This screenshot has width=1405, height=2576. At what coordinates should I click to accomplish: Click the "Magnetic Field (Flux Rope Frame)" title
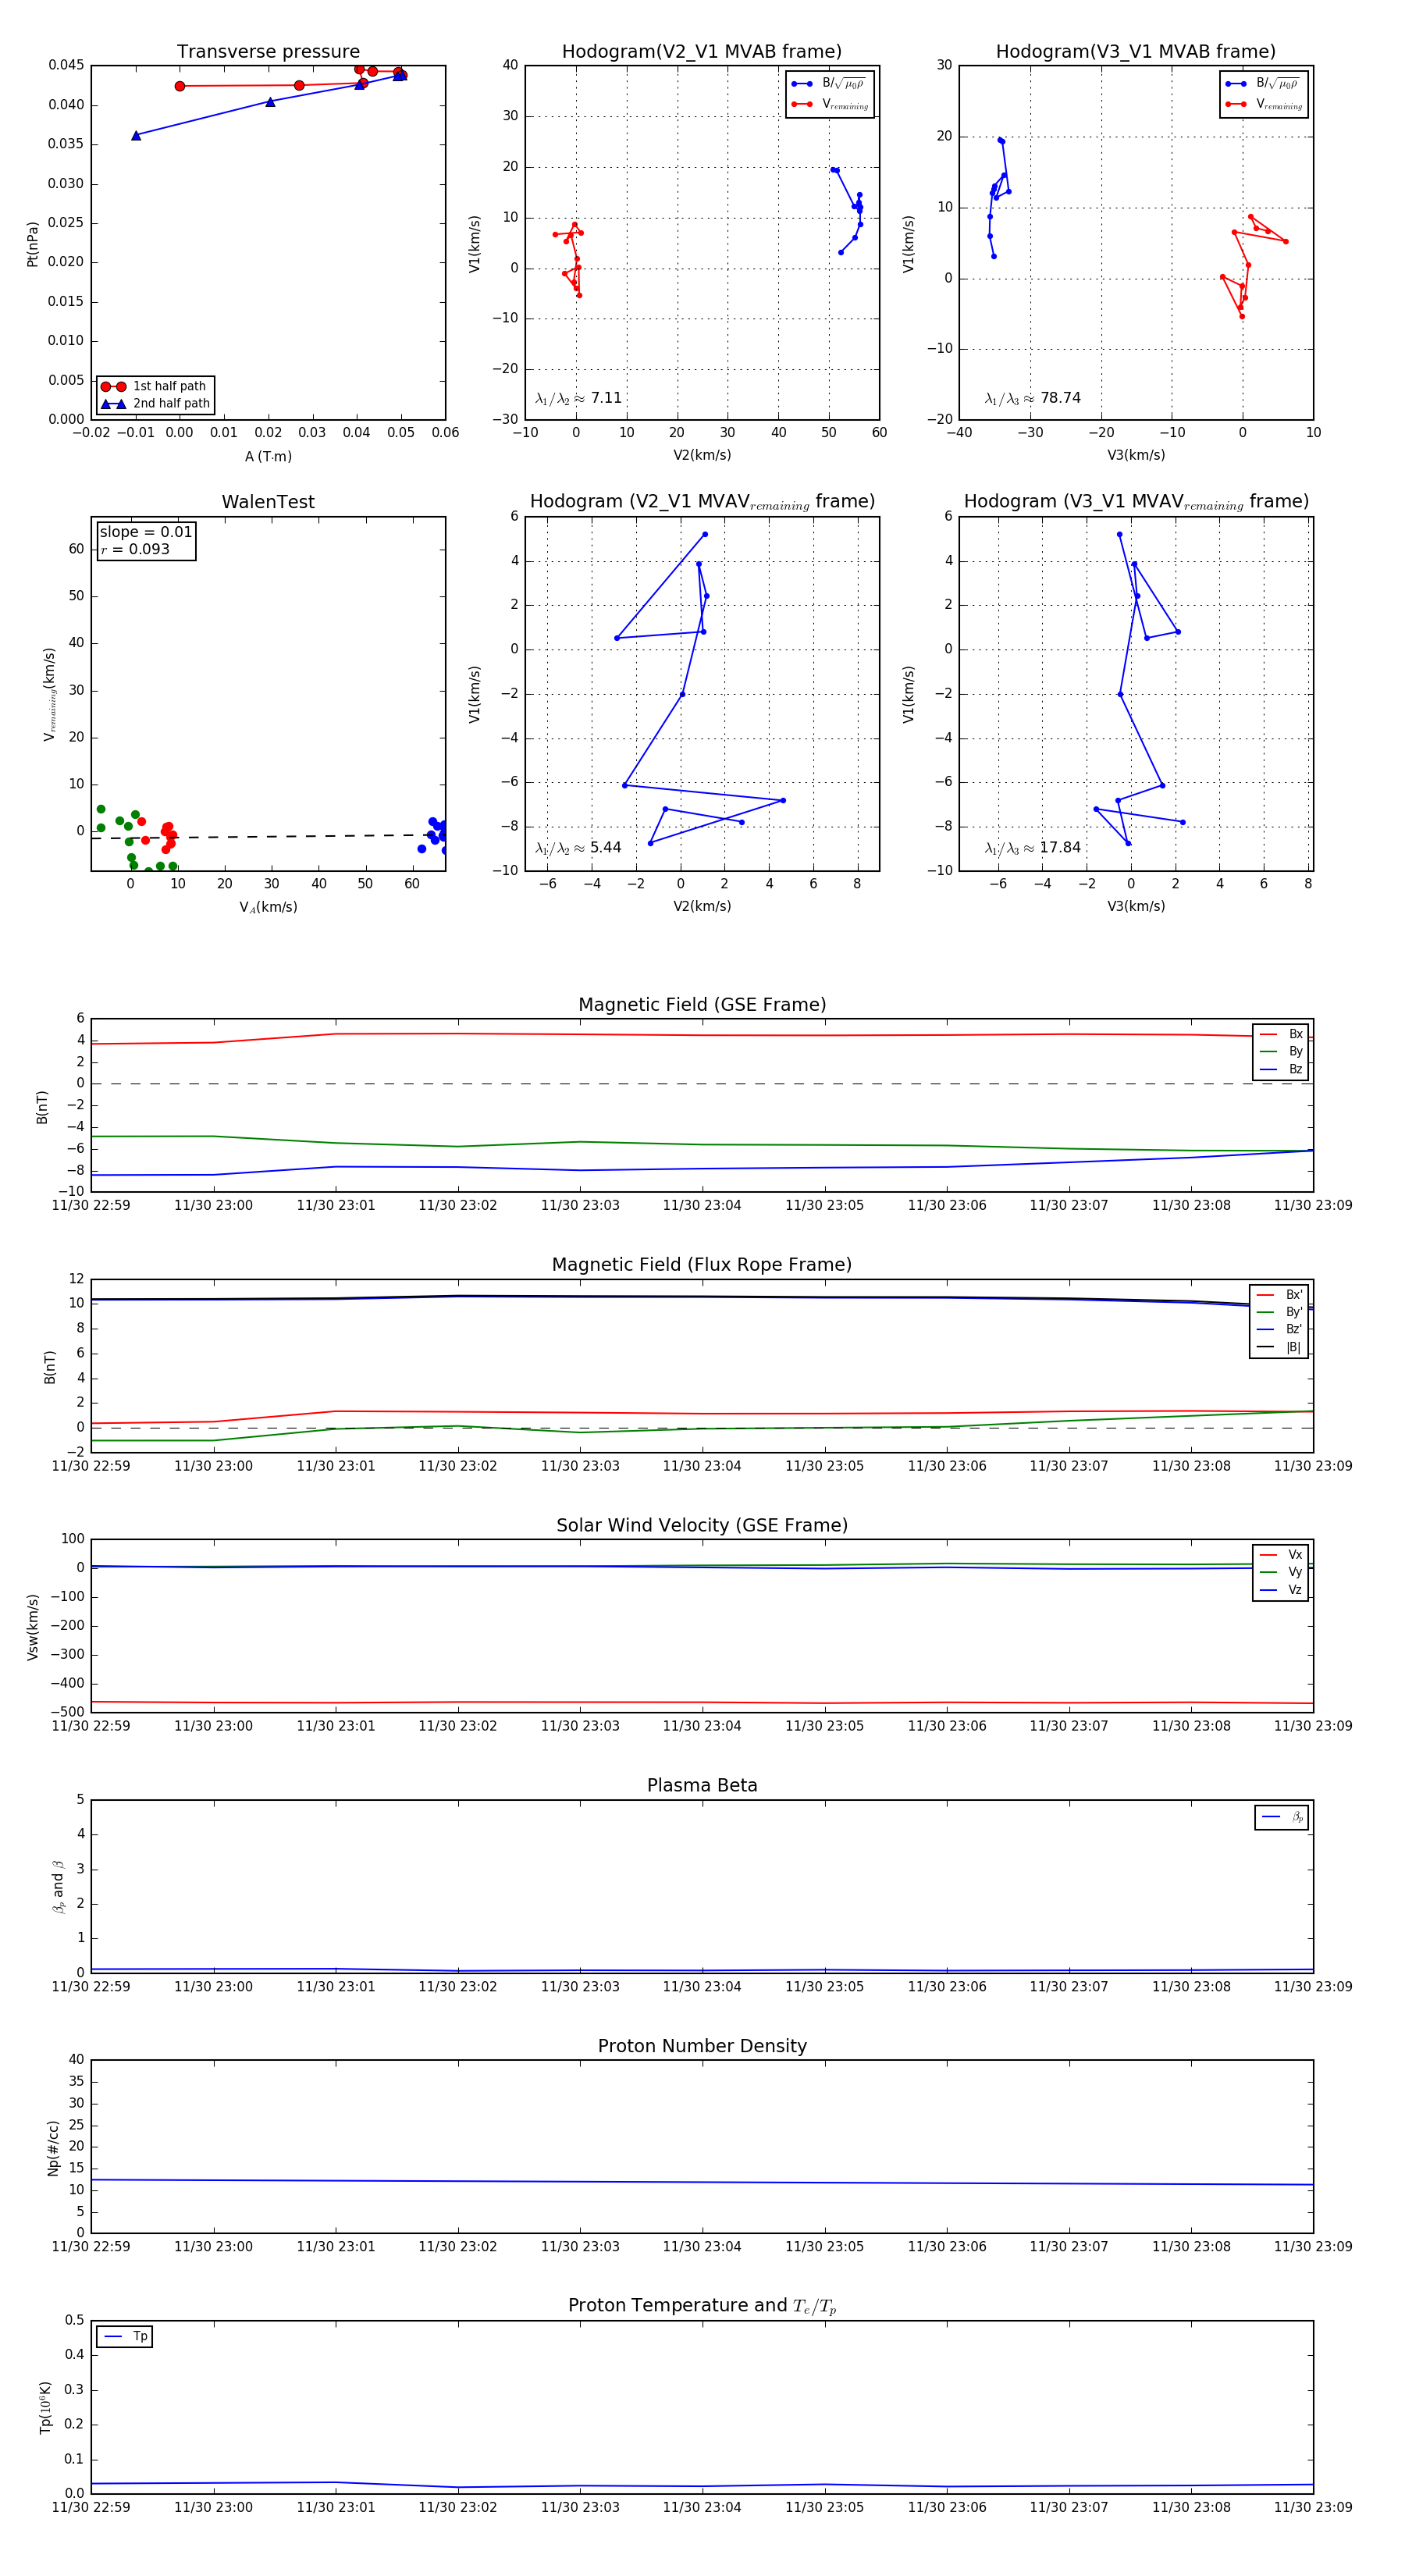702,1265
